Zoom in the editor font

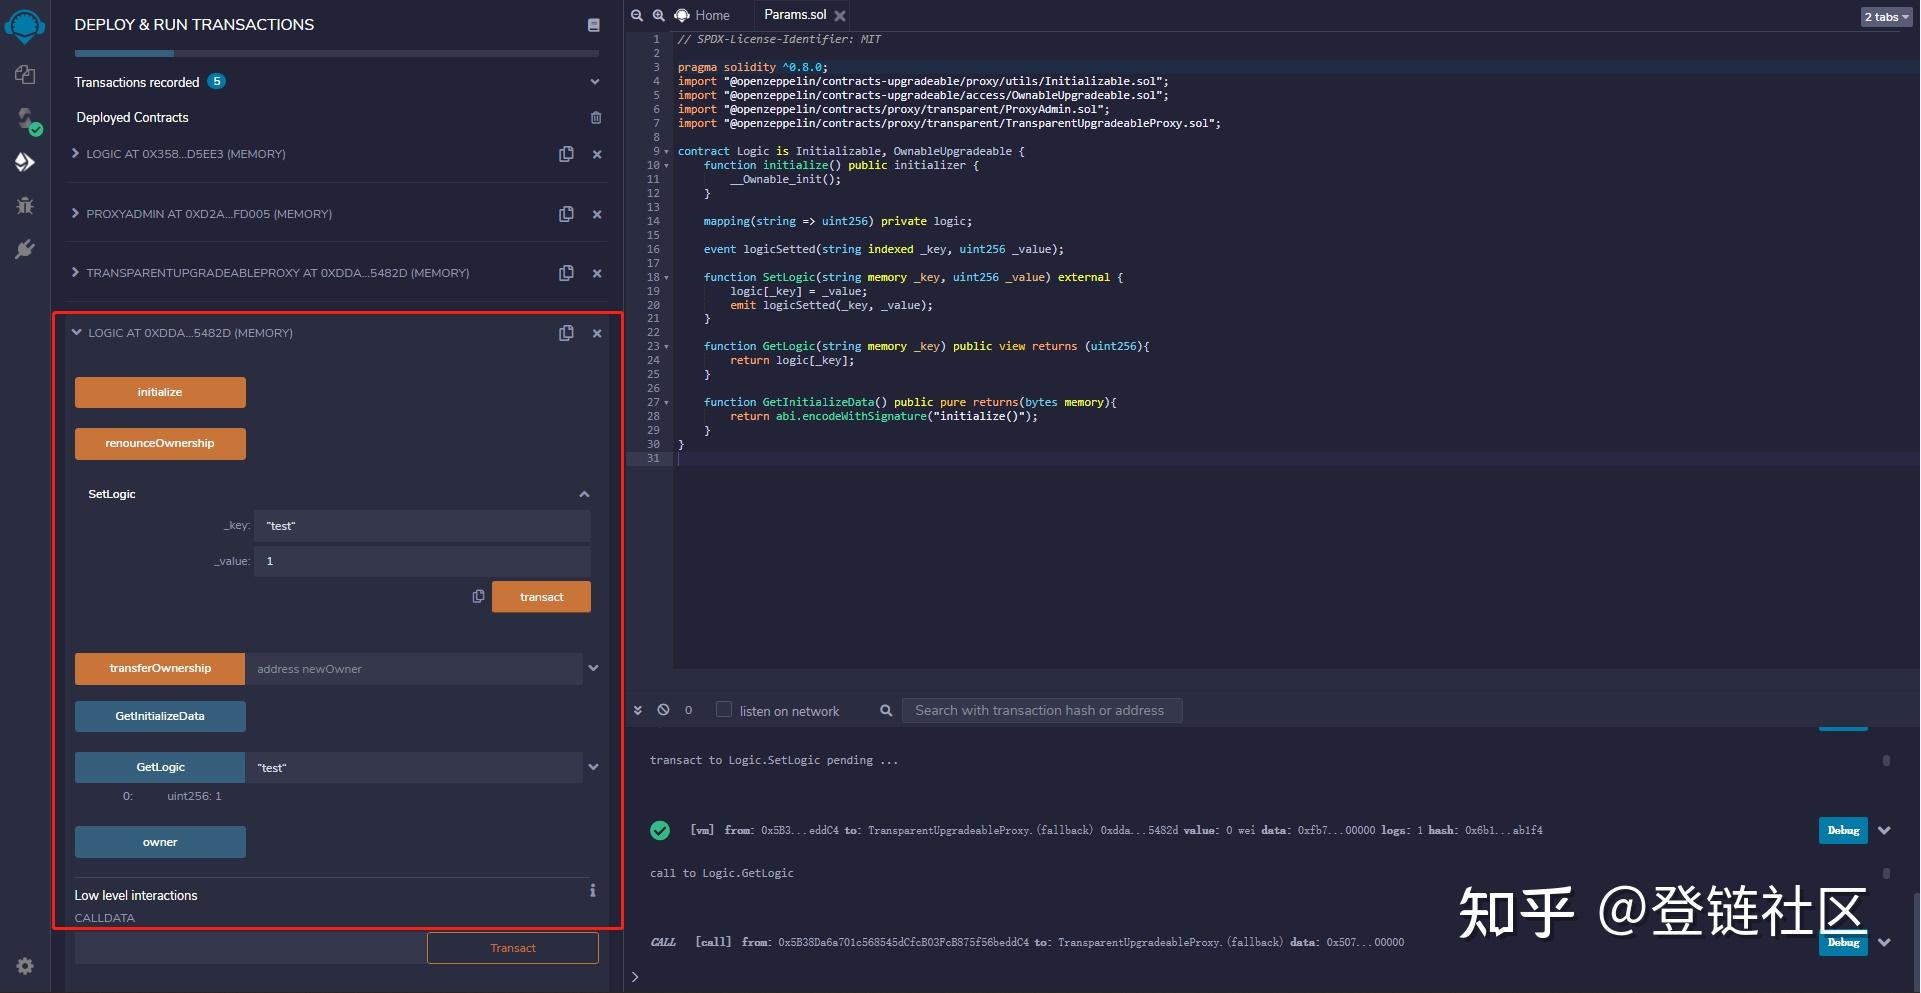[x=659, y=15]
